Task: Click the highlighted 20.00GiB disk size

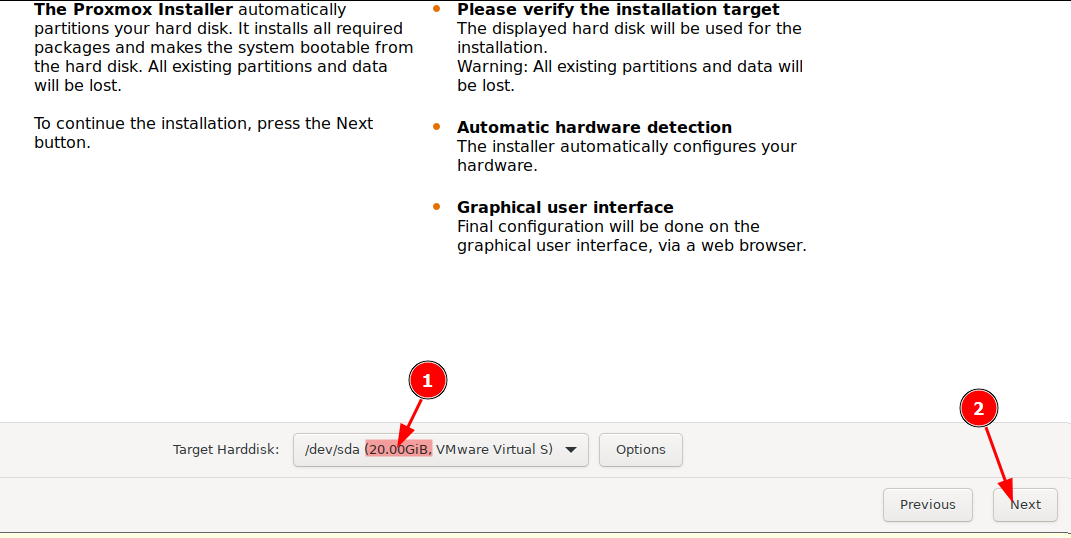Action: [398, 450]
